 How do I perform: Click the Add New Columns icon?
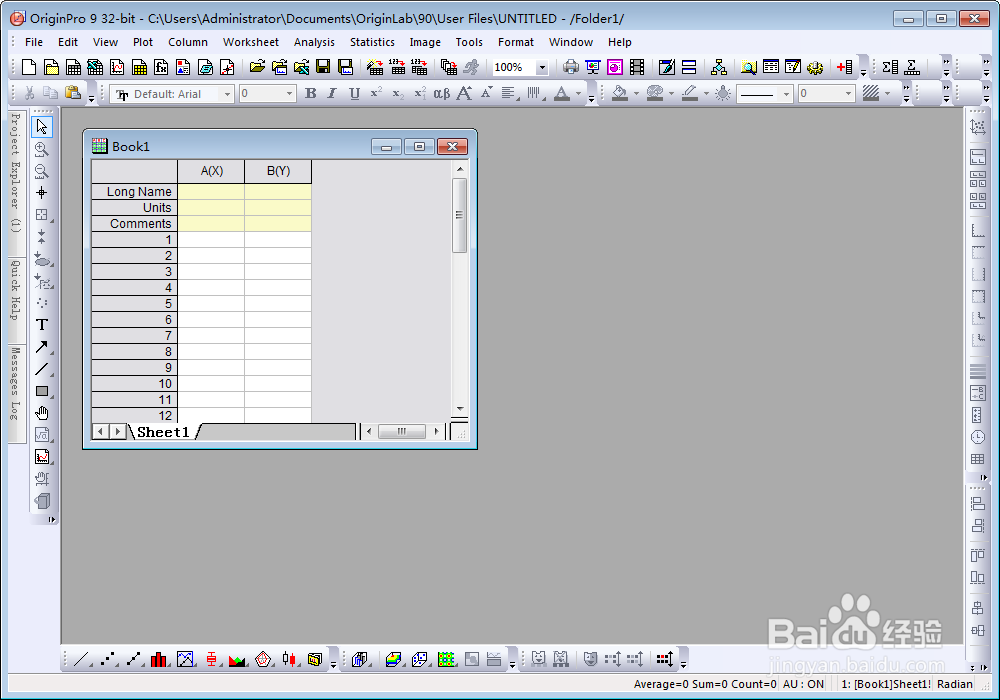[x=844, y=67]
